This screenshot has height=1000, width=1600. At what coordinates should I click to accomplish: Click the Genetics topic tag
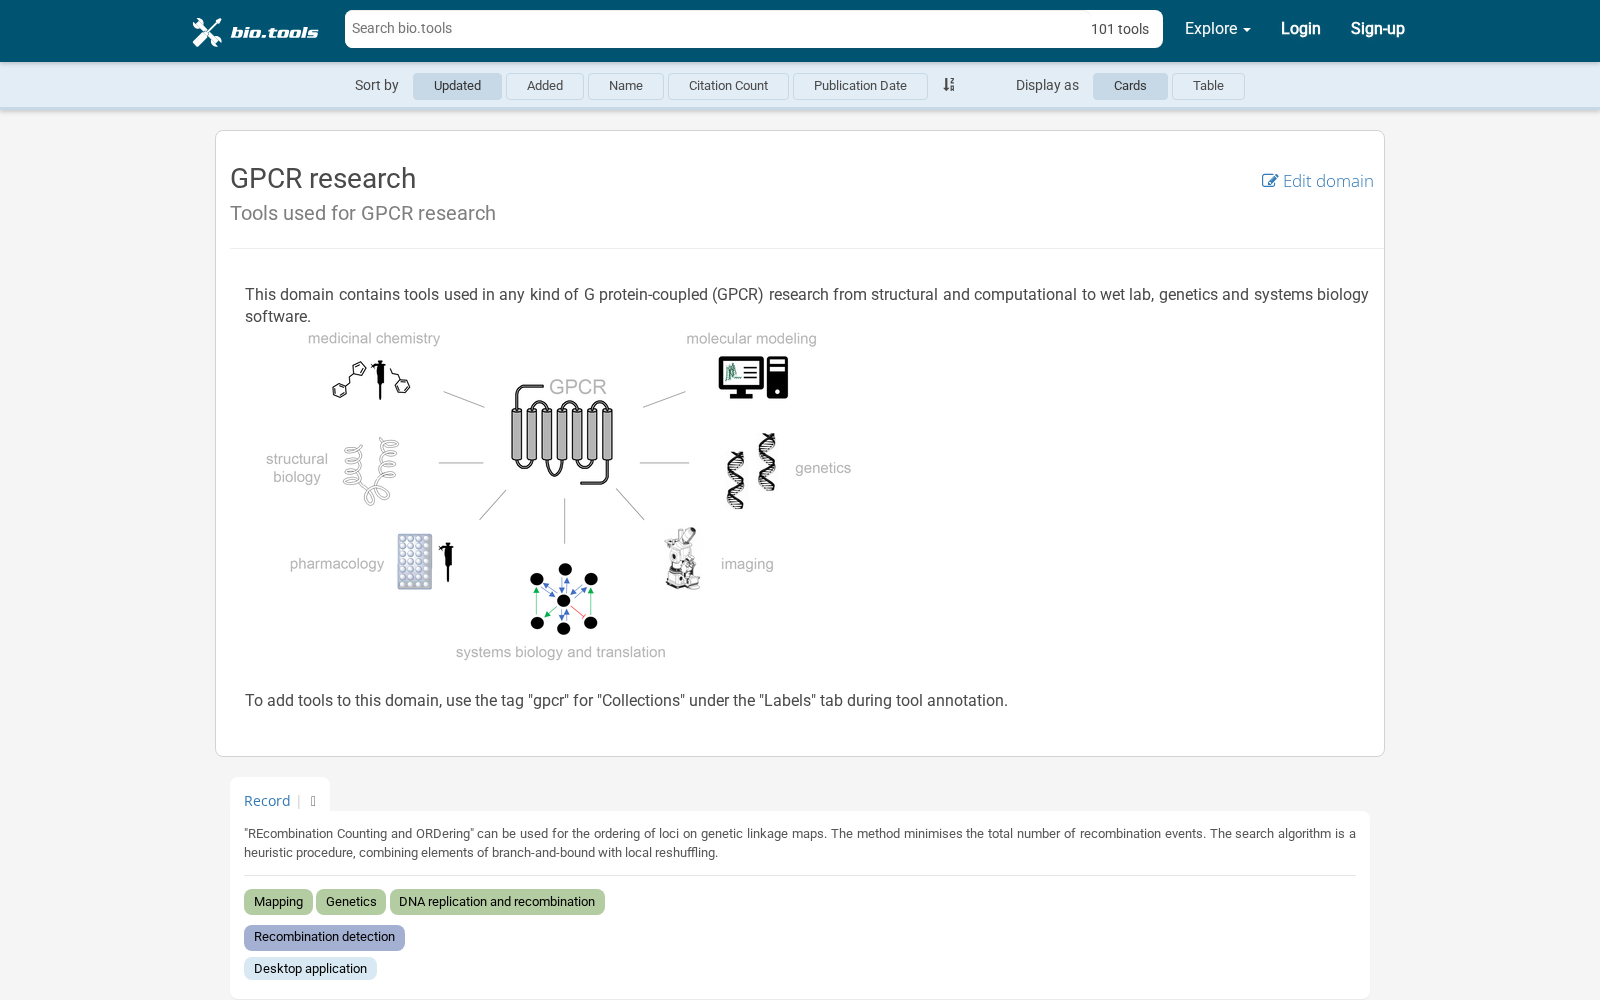point(351,902)
